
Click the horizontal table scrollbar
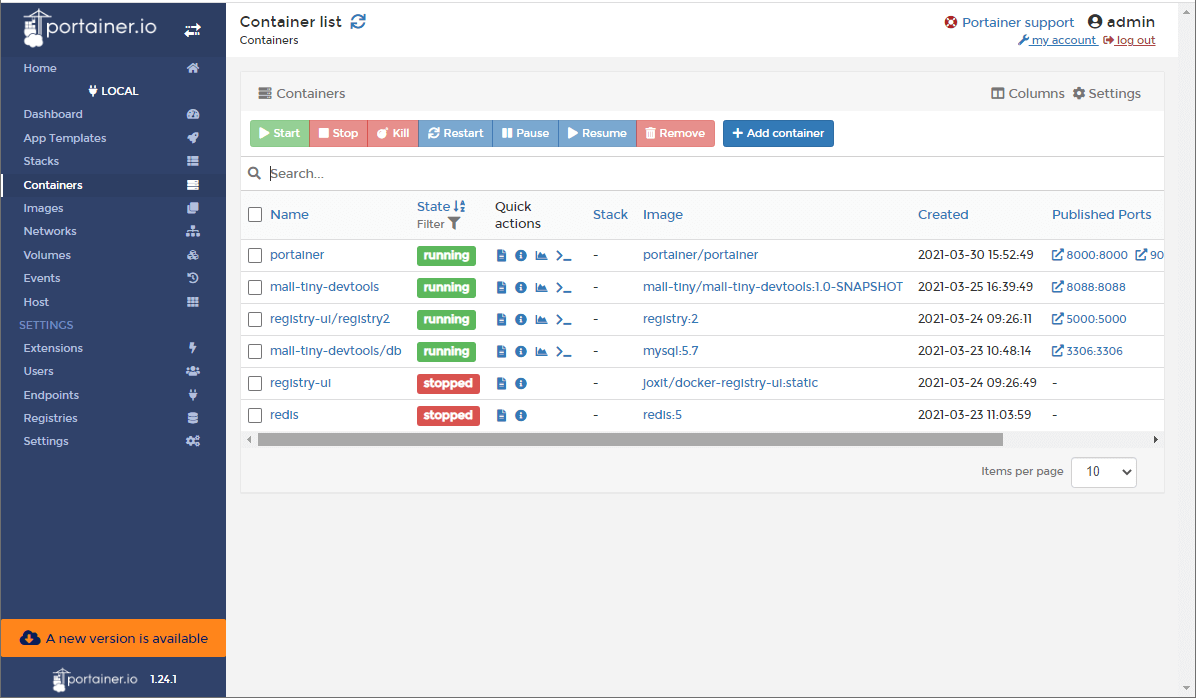630,439
